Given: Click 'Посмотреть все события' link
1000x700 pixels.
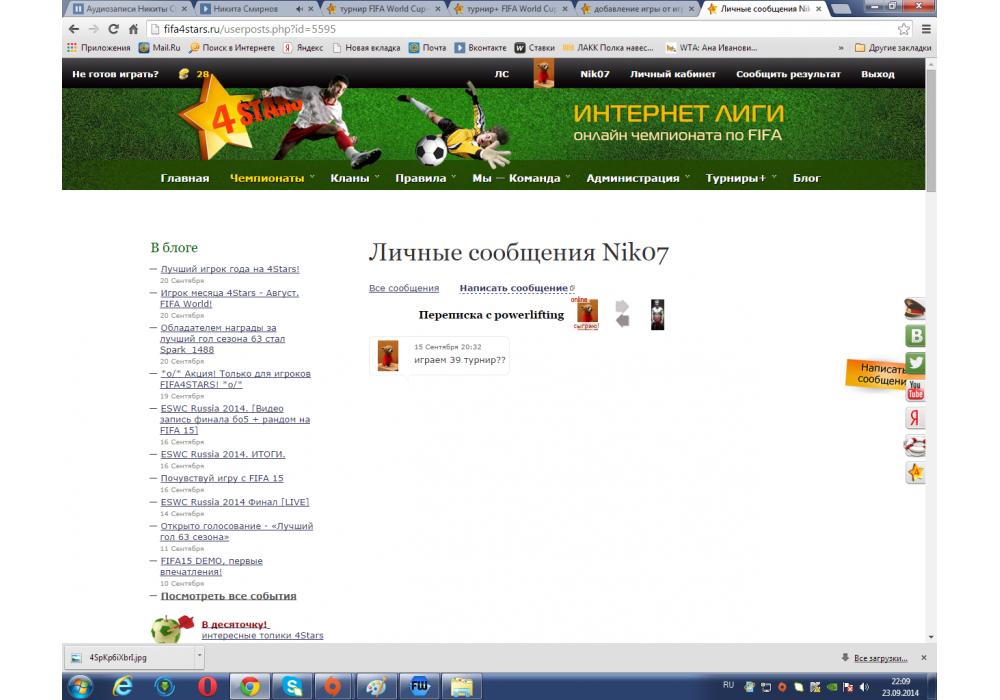Looking at the screenshot, I should (x=228, y=596).
